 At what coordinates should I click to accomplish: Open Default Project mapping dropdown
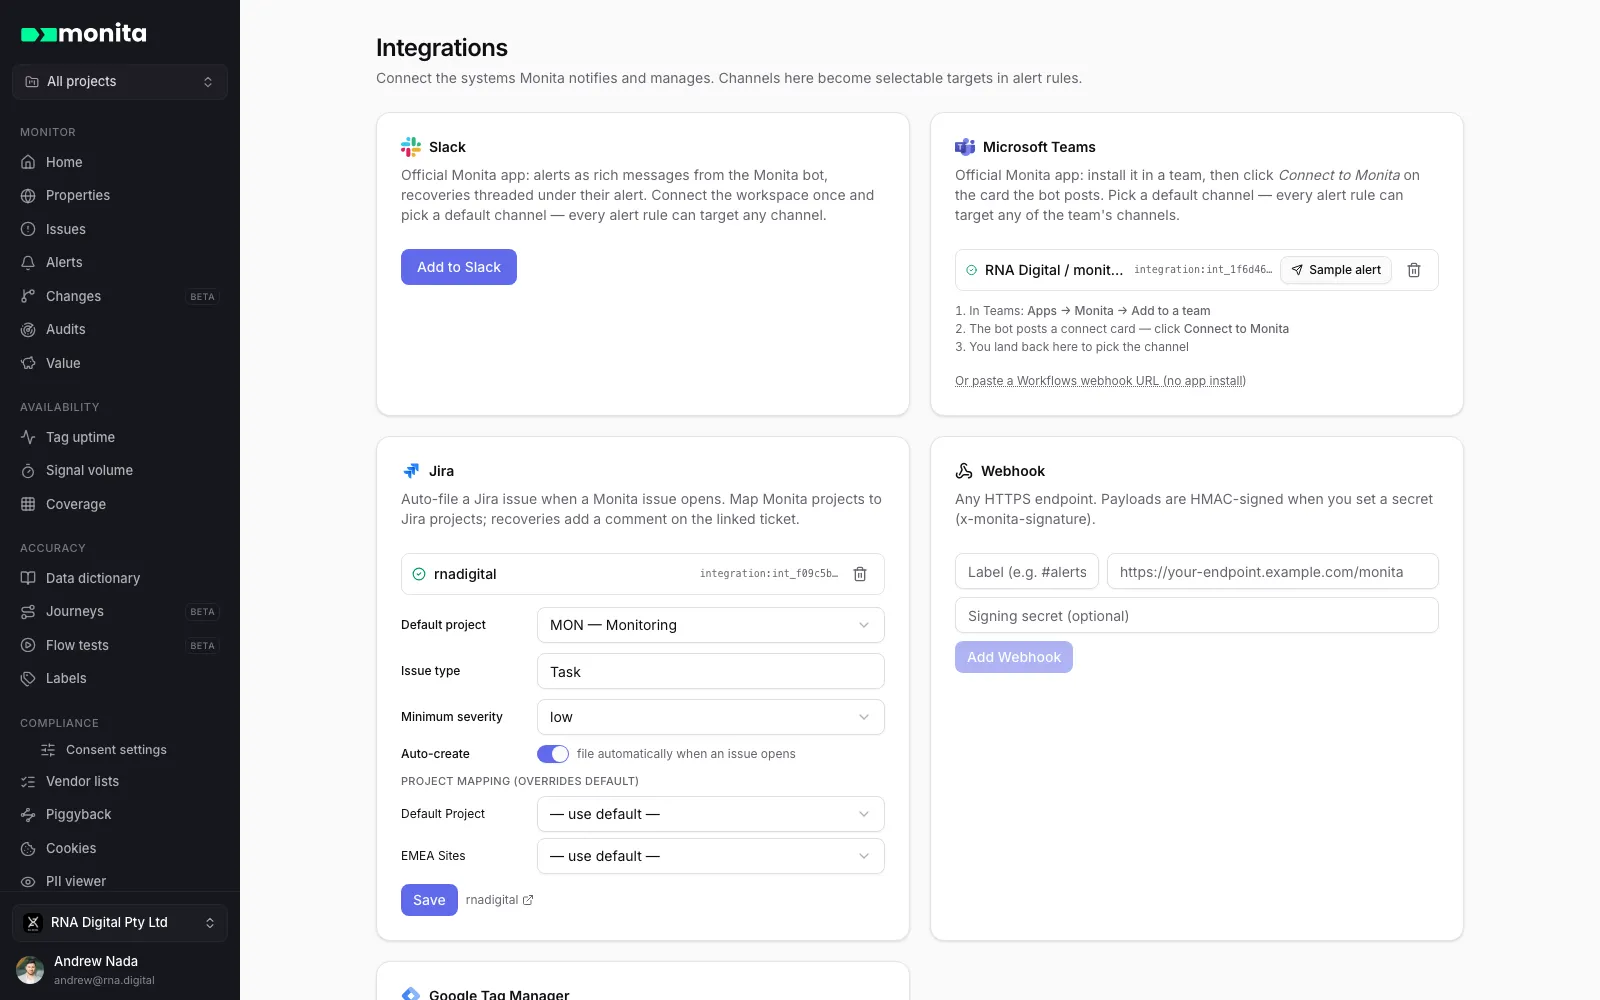[x=711, y=814]
